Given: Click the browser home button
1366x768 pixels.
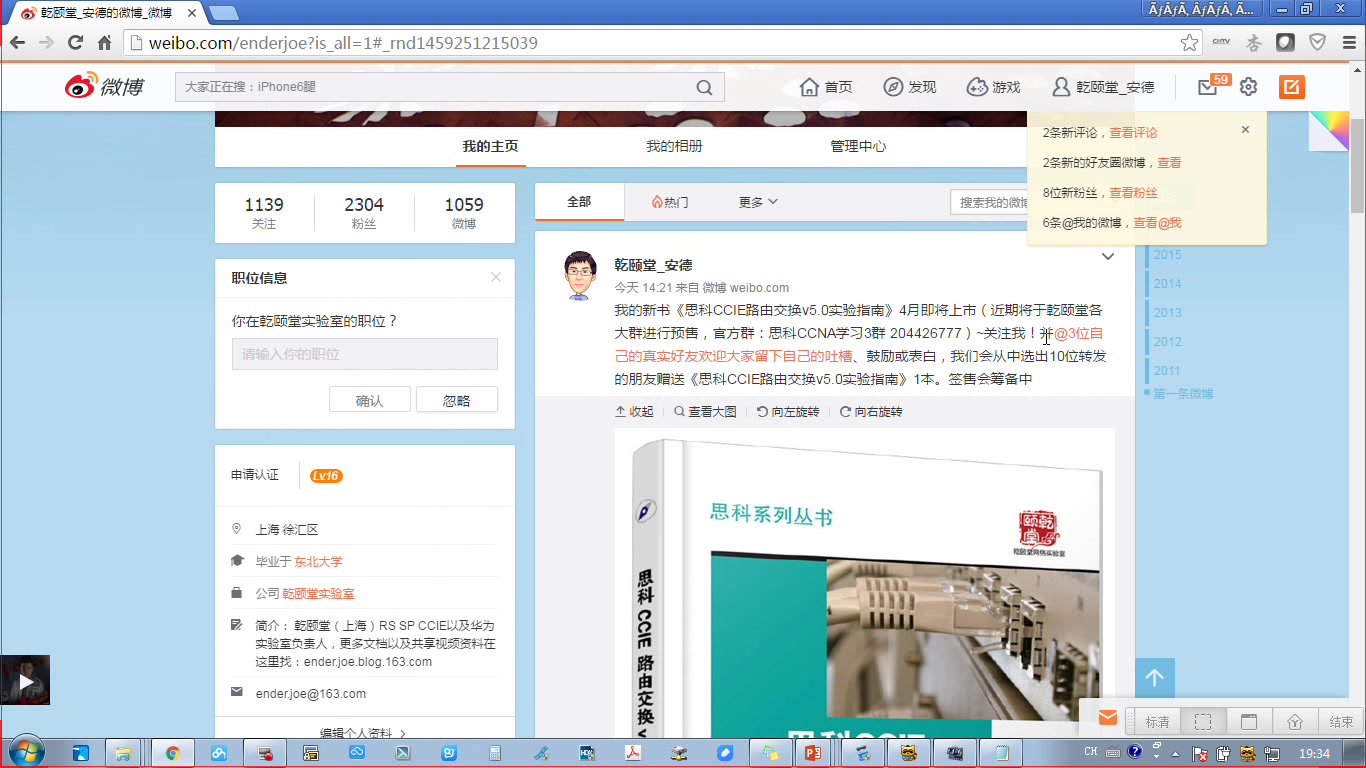Looking at the screenshot, I should pos(104,43).
